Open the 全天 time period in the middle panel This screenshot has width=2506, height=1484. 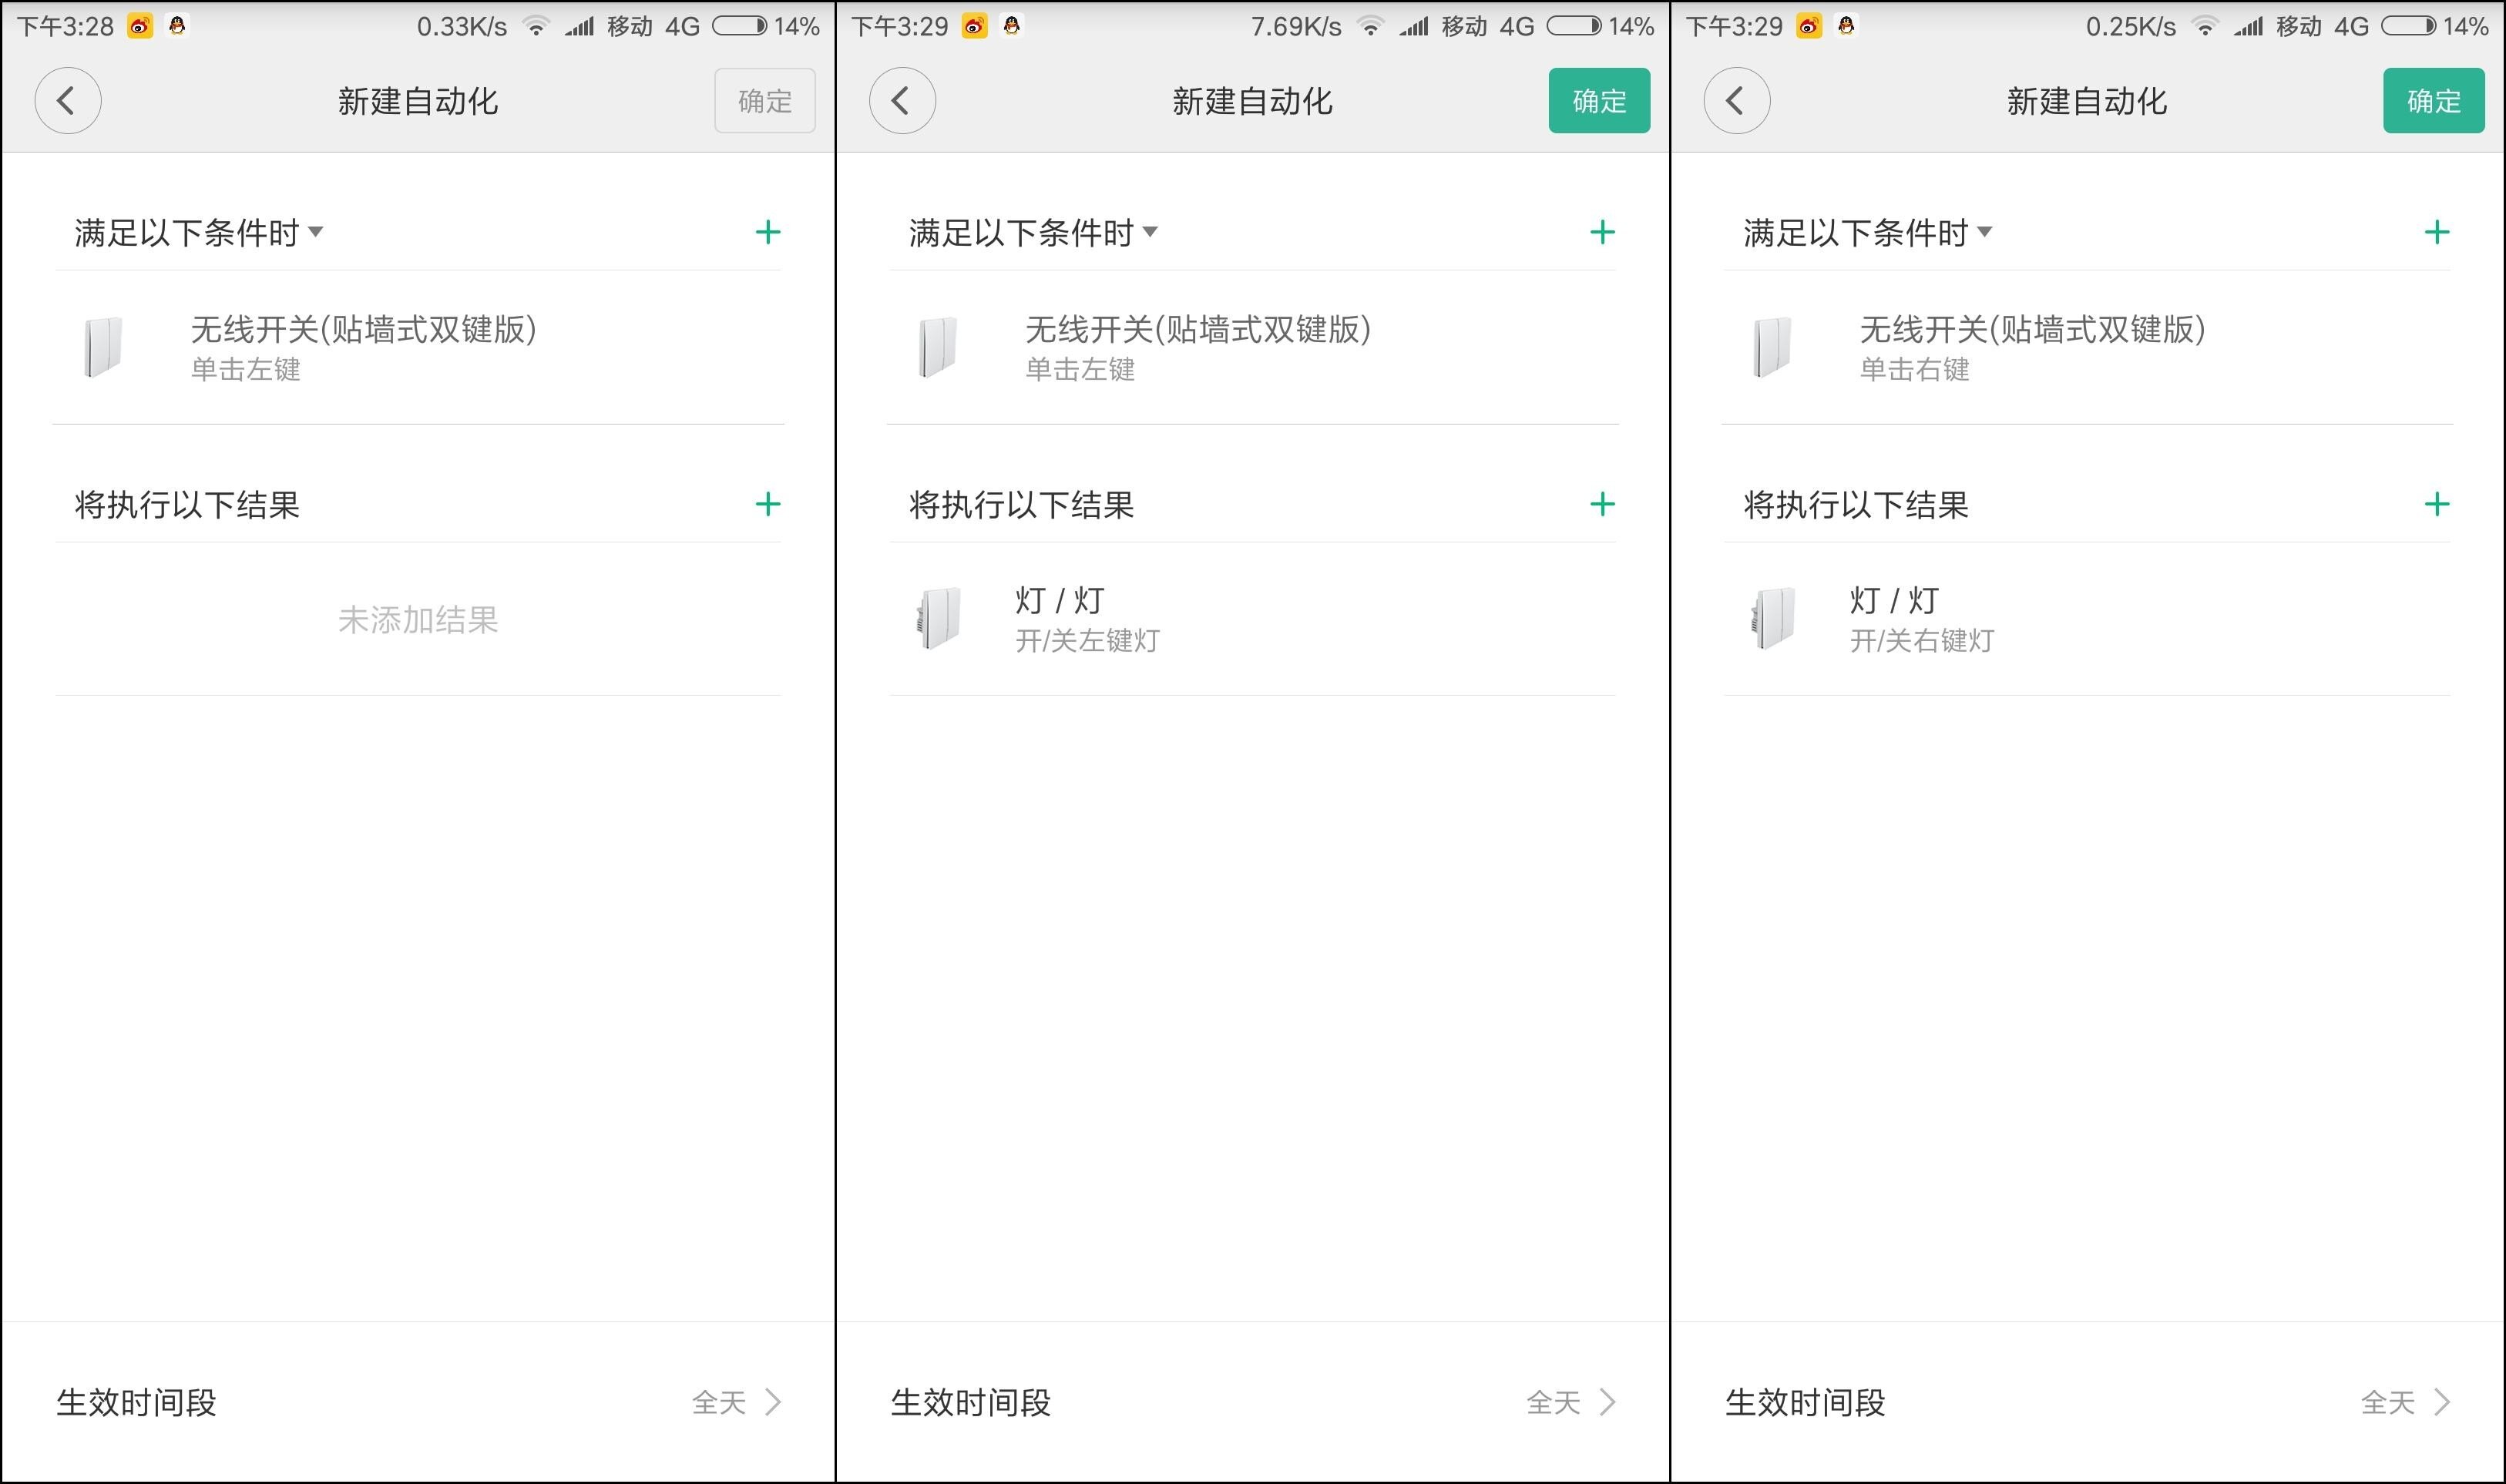(1555, 1403)
